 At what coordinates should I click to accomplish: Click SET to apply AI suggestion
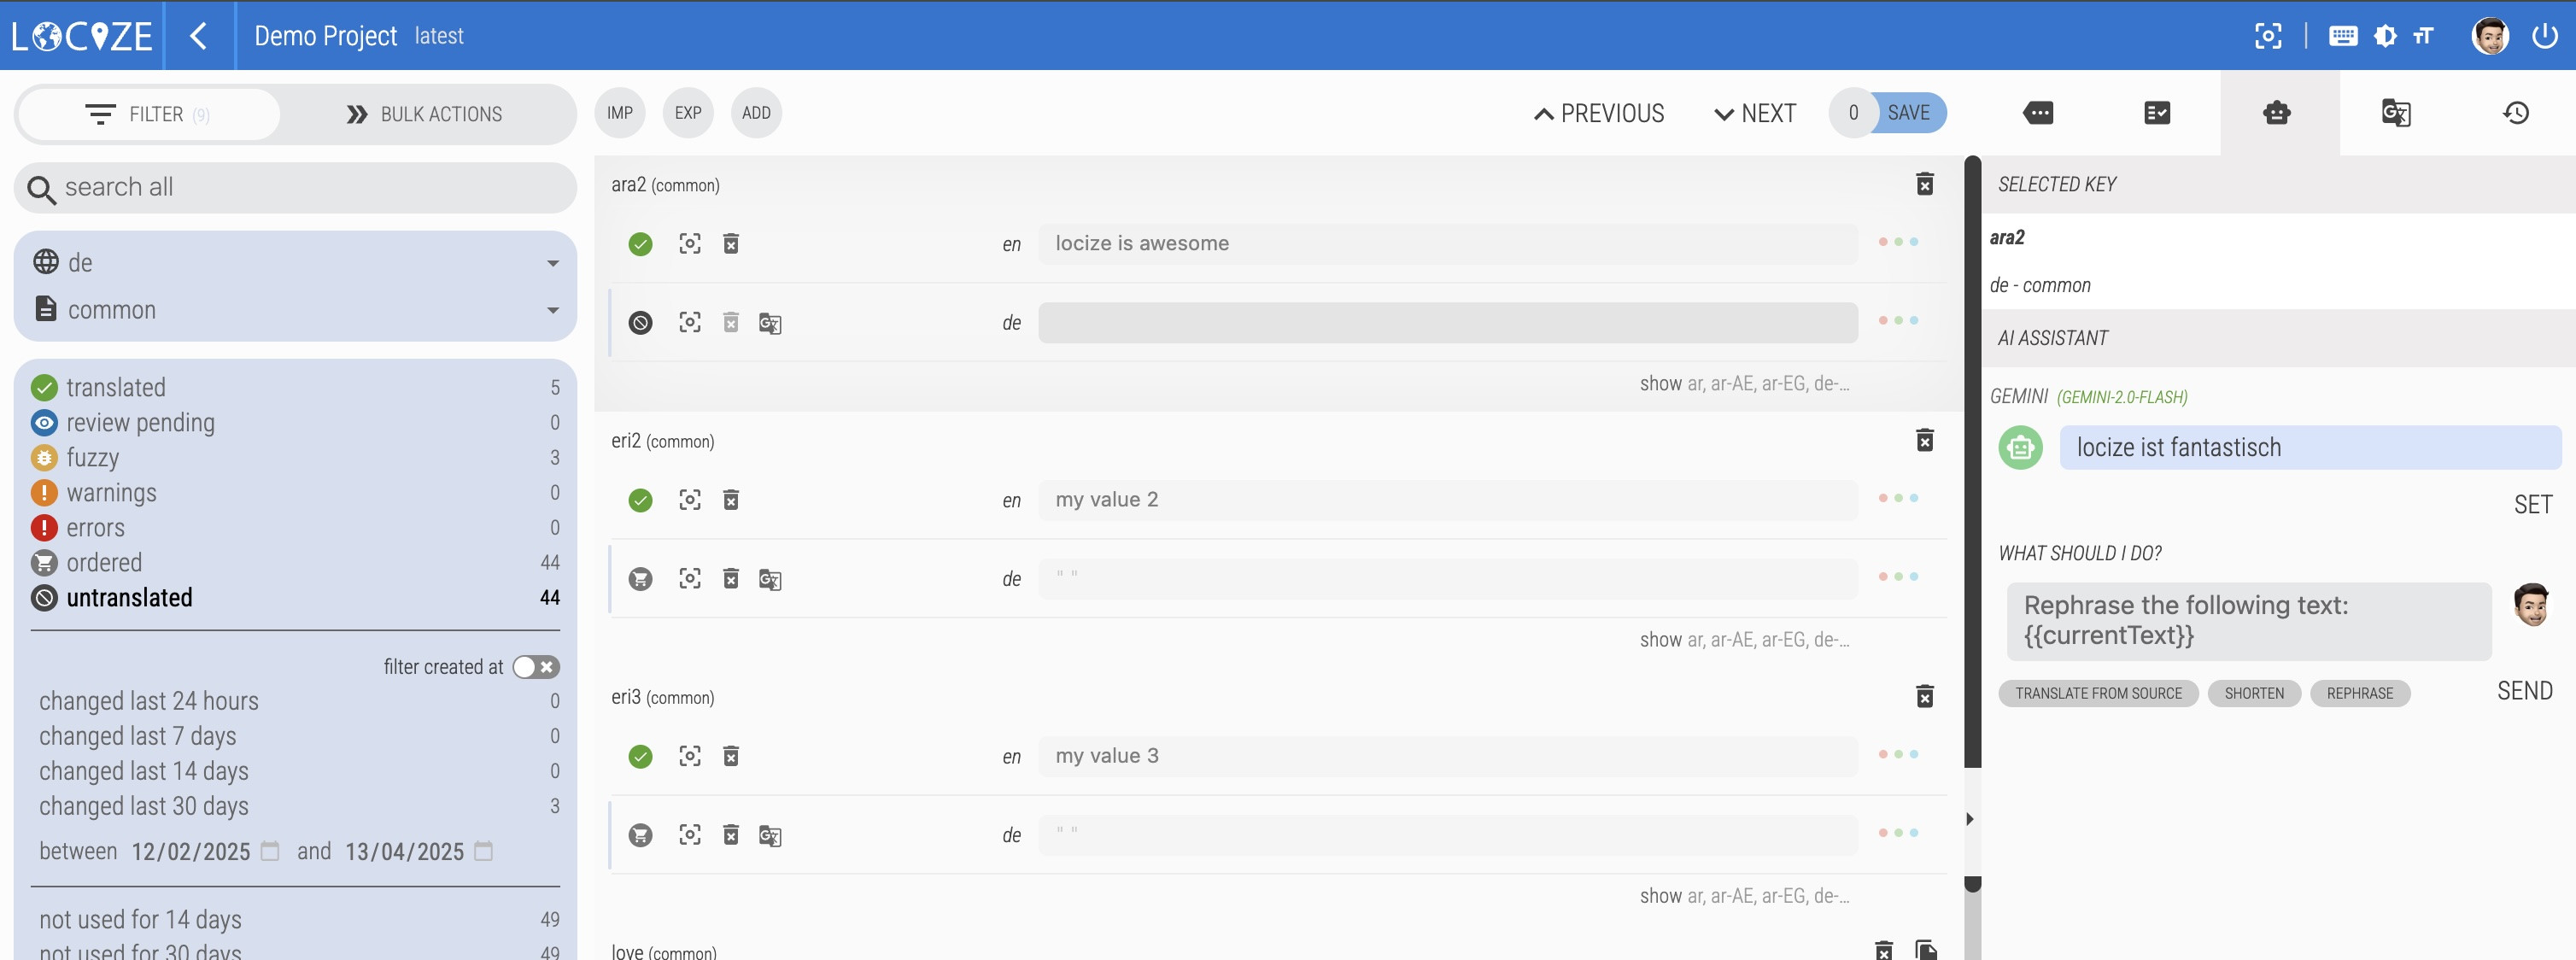tap(2532, 505)
